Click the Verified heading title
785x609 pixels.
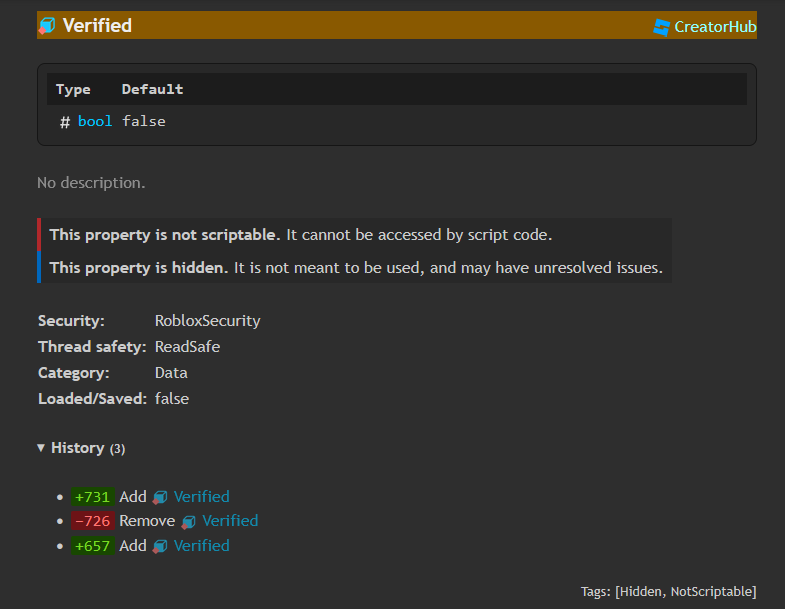click(x=97, y=26)
